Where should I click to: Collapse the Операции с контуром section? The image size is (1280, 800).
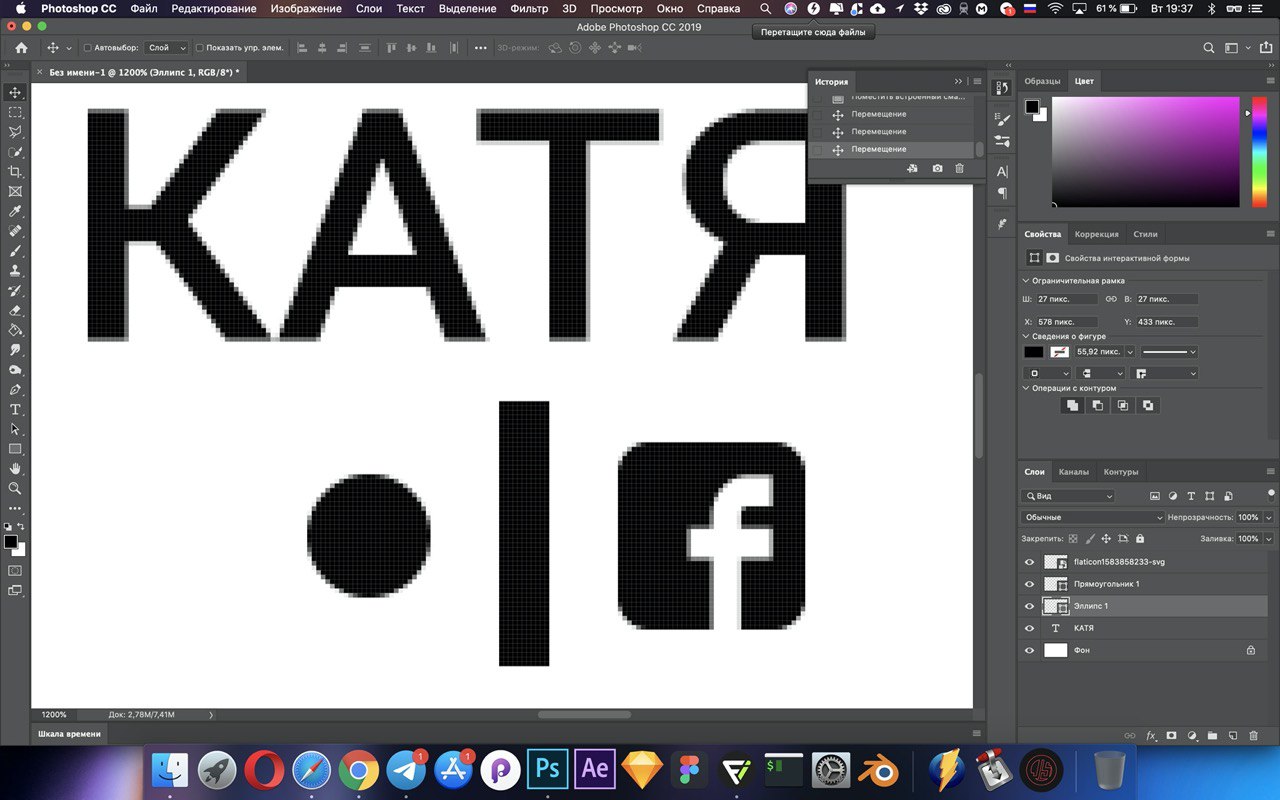coord(1026,388)
